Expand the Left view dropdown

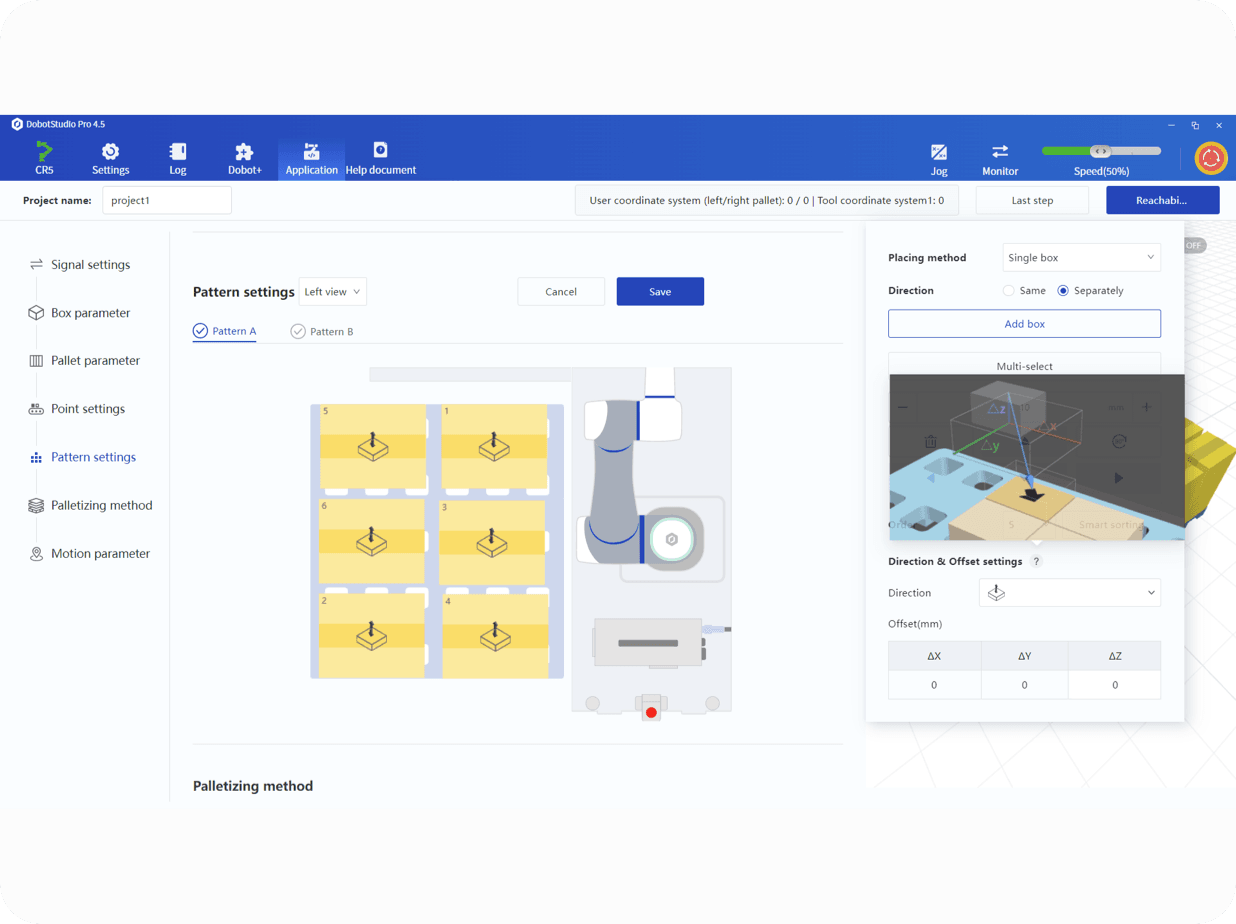click(x=332, y=292)
